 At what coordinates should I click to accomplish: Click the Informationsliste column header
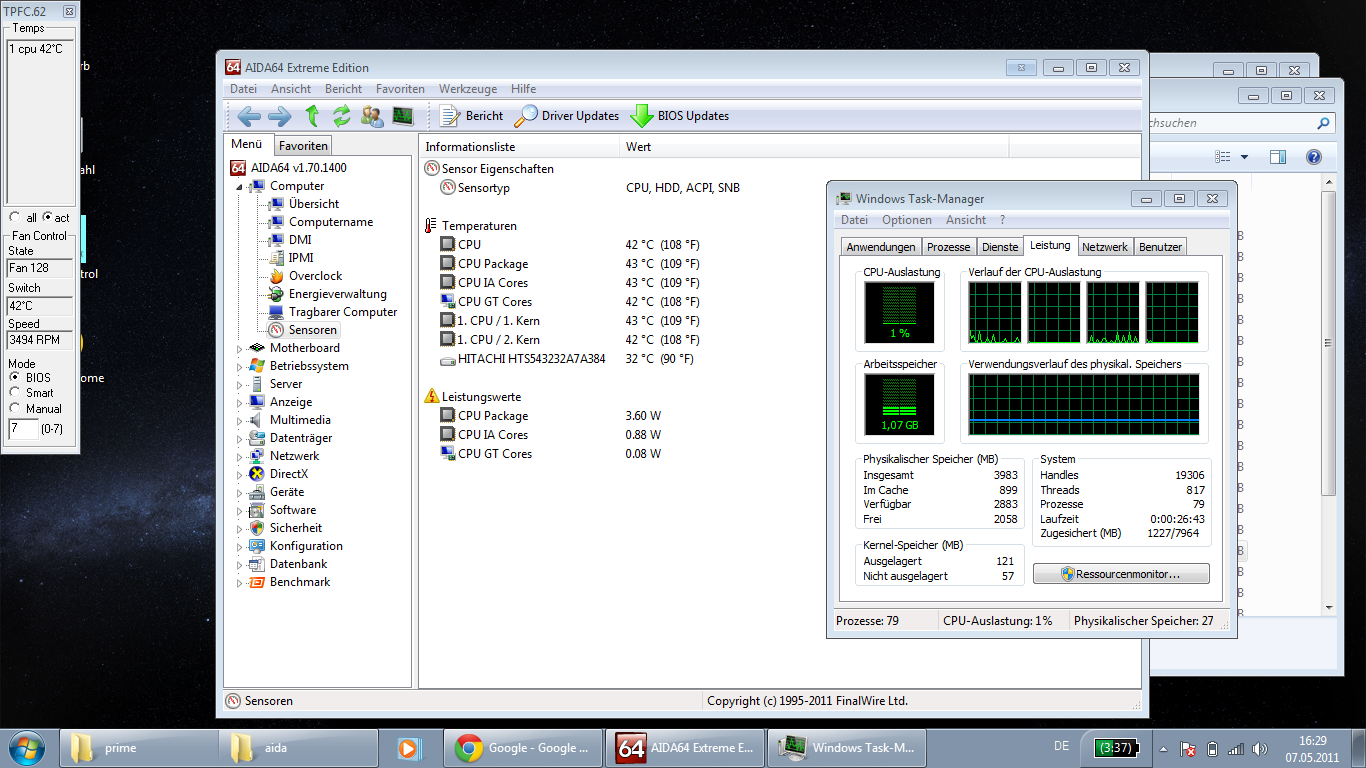coord(519,147)
